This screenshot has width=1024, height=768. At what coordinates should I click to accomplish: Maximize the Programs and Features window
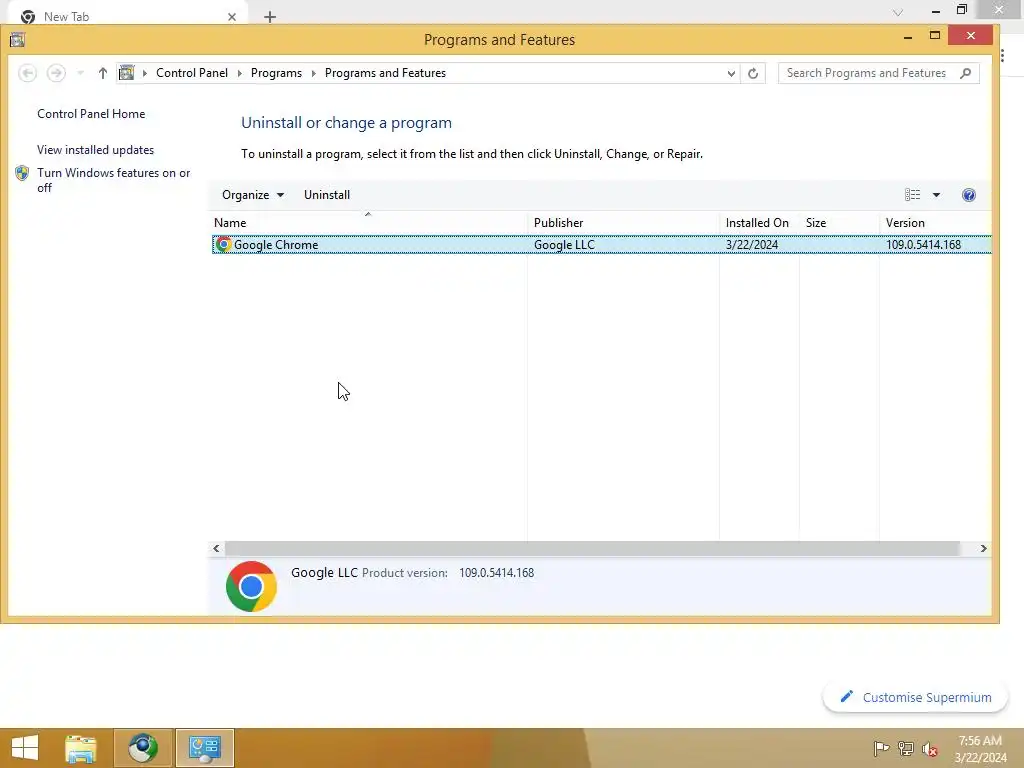tap(935, 36)
